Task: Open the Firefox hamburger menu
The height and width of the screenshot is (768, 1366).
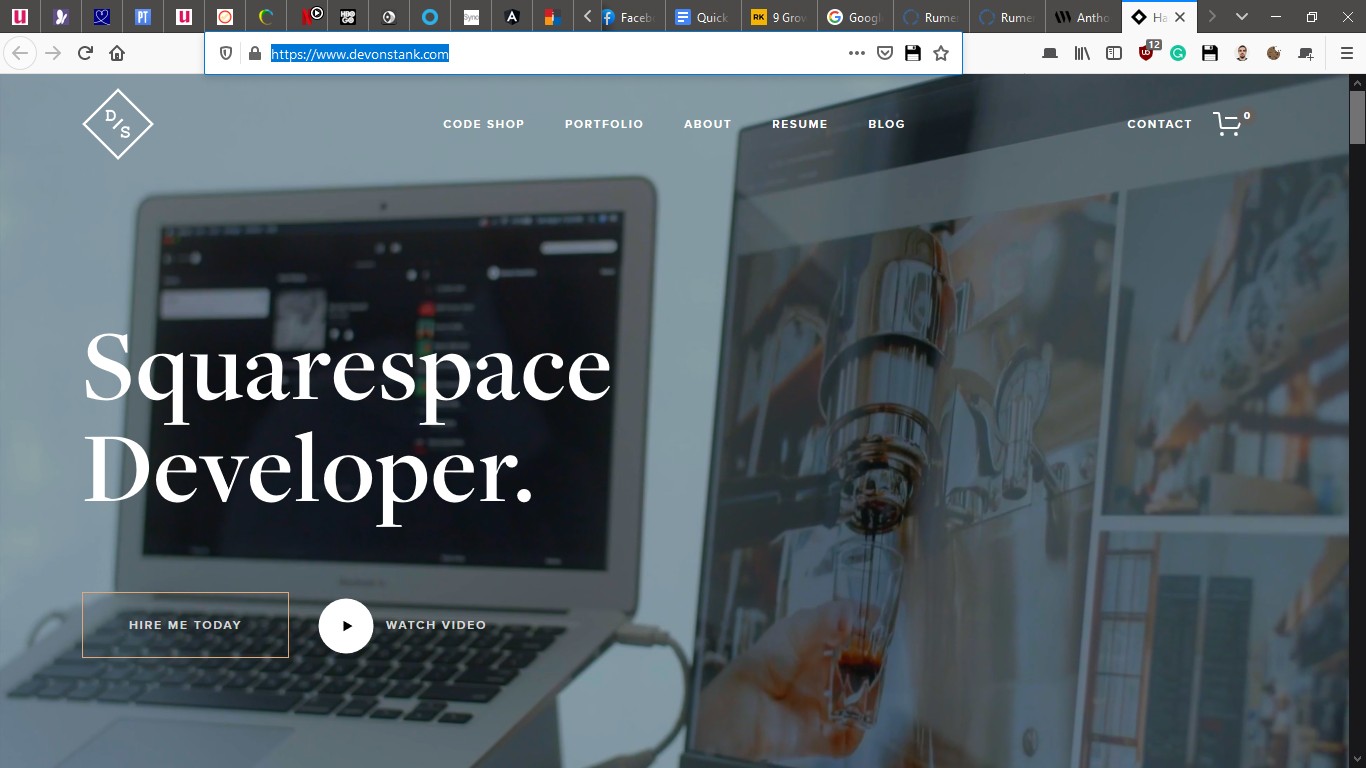Action: click(x=1346, y=54)
